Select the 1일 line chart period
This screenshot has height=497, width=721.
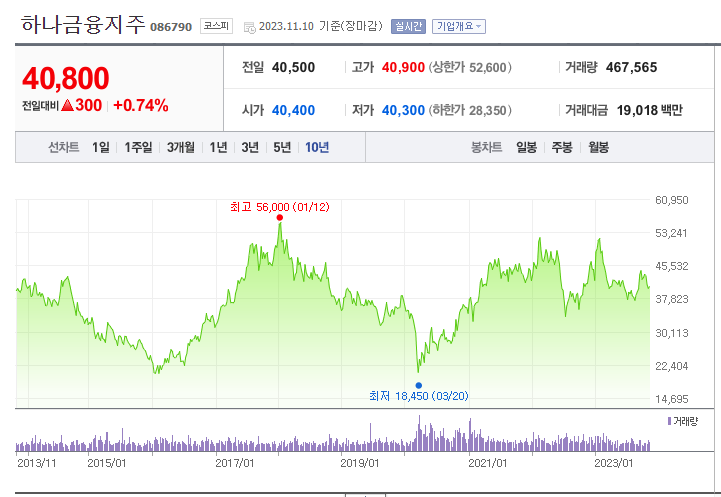point(101,148)
